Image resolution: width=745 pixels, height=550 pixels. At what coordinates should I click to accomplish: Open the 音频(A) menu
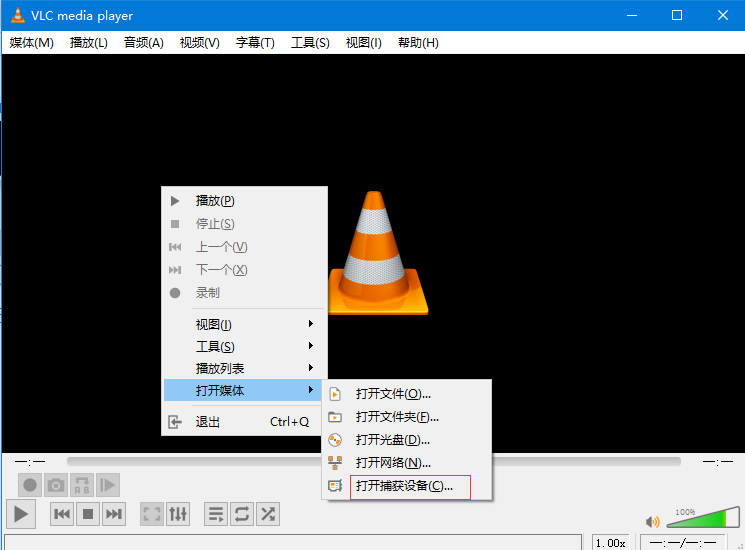click(x=143, y=43)
